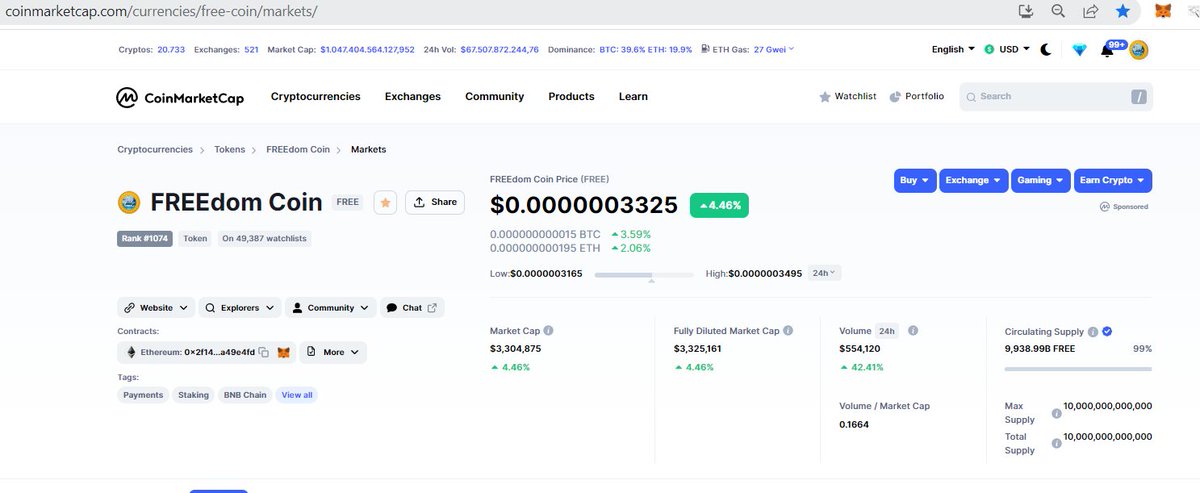Open the USD currency dropdown
1200x493 pixels.
[1007, 49]
